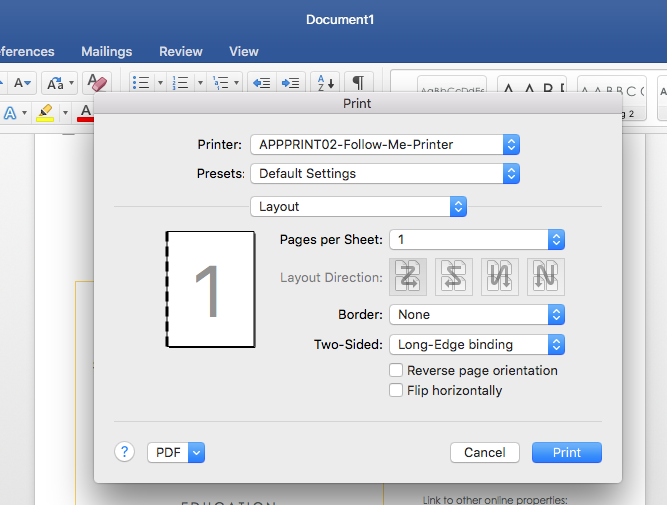This screenshot has width=667, height=505.
Task: Click the multilevel list icon
Action: coord(220,83)
